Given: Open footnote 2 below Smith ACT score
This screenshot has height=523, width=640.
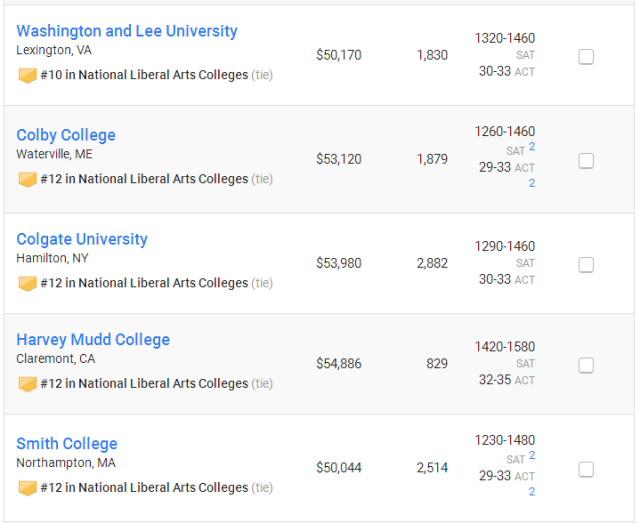Looking at the screenshot, I should click(532, 492).
